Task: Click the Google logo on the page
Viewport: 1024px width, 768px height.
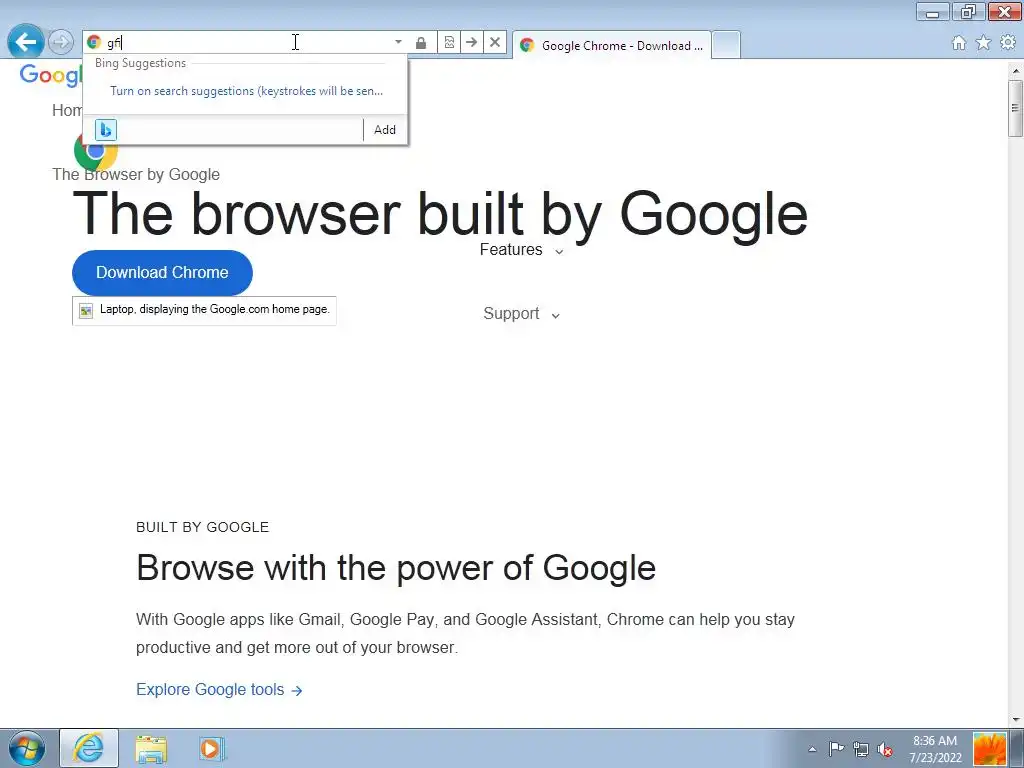Action: coord(50,76)
